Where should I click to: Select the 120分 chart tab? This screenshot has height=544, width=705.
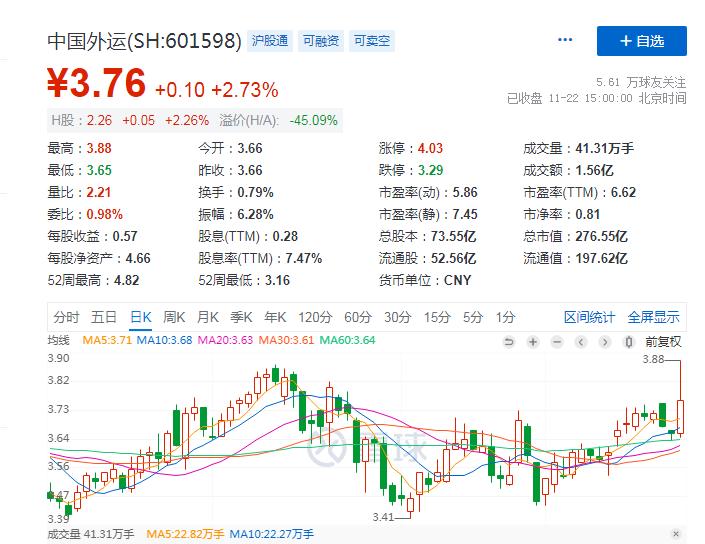click(315, 317)
